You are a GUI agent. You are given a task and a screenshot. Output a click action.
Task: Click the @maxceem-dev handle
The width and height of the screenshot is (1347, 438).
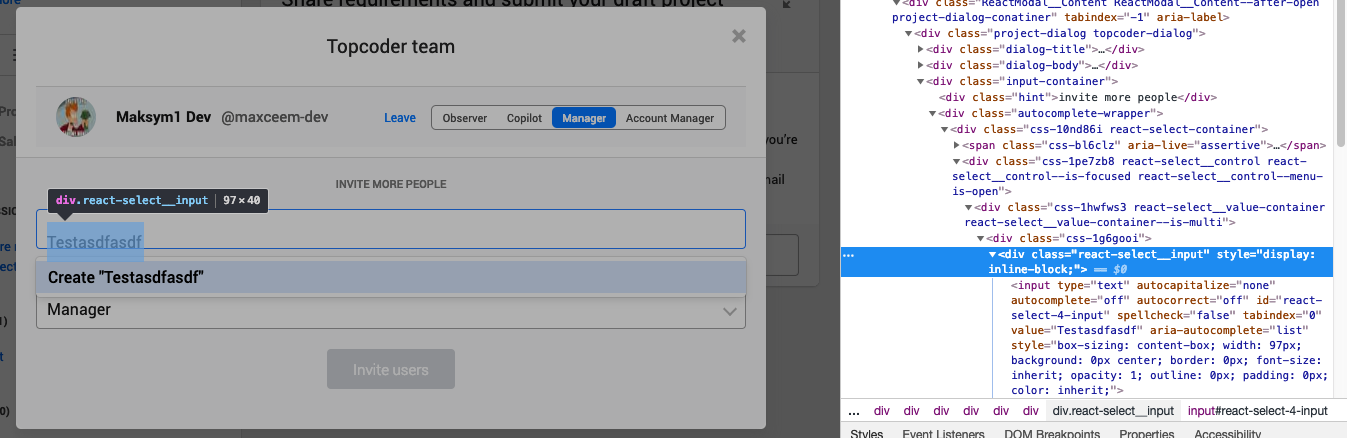click(x=275, y=117)
